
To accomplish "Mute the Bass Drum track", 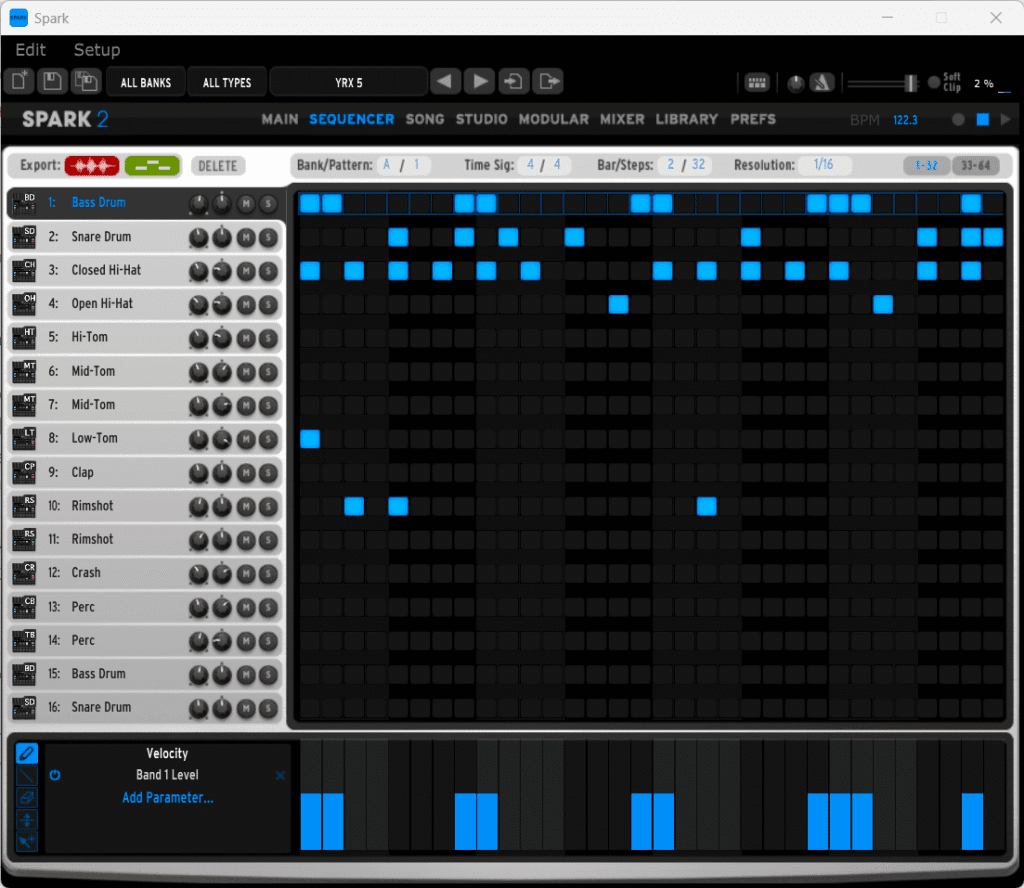I will (x=246, y=203).
